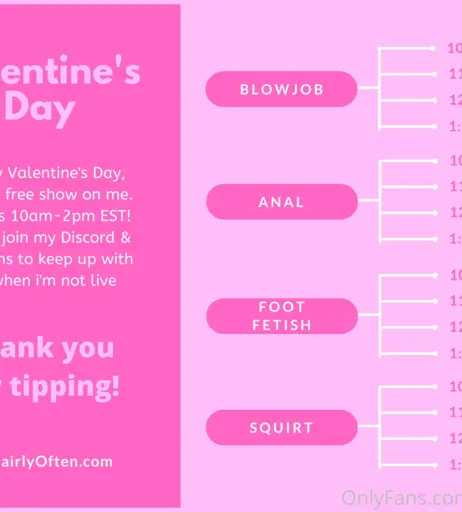462x512 pixels.
Task: Click the 'free show on me.' text line
Action: click(68, 194)
